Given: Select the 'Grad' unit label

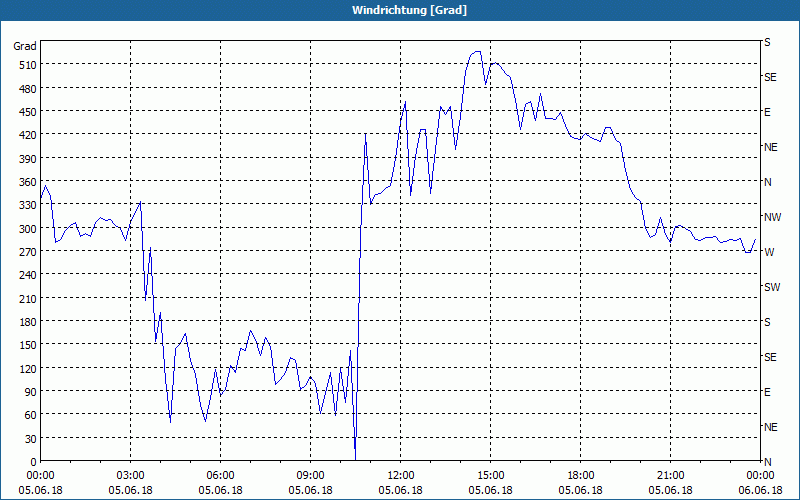Looking at the screenshot, I should click(25, 46).
